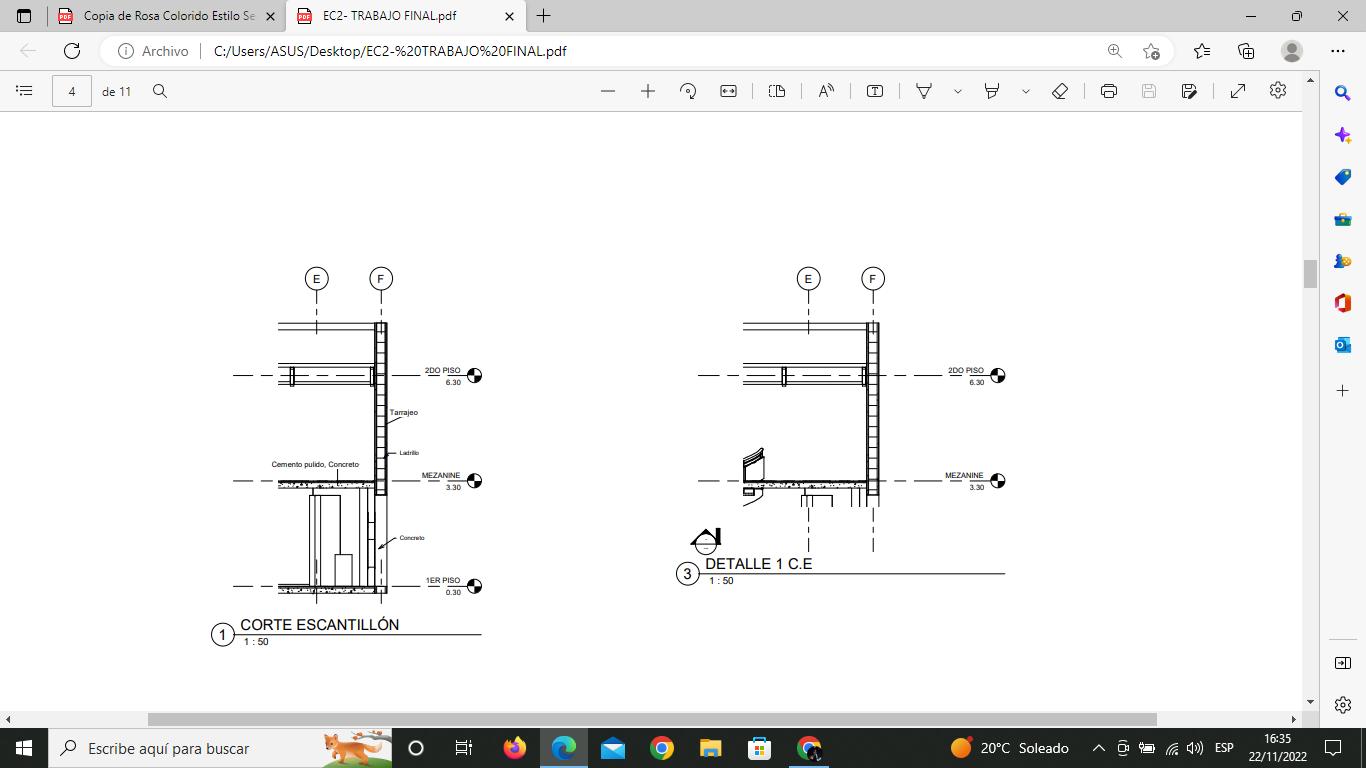Click the vertical scrollbar down arrow

[1310, 702]
